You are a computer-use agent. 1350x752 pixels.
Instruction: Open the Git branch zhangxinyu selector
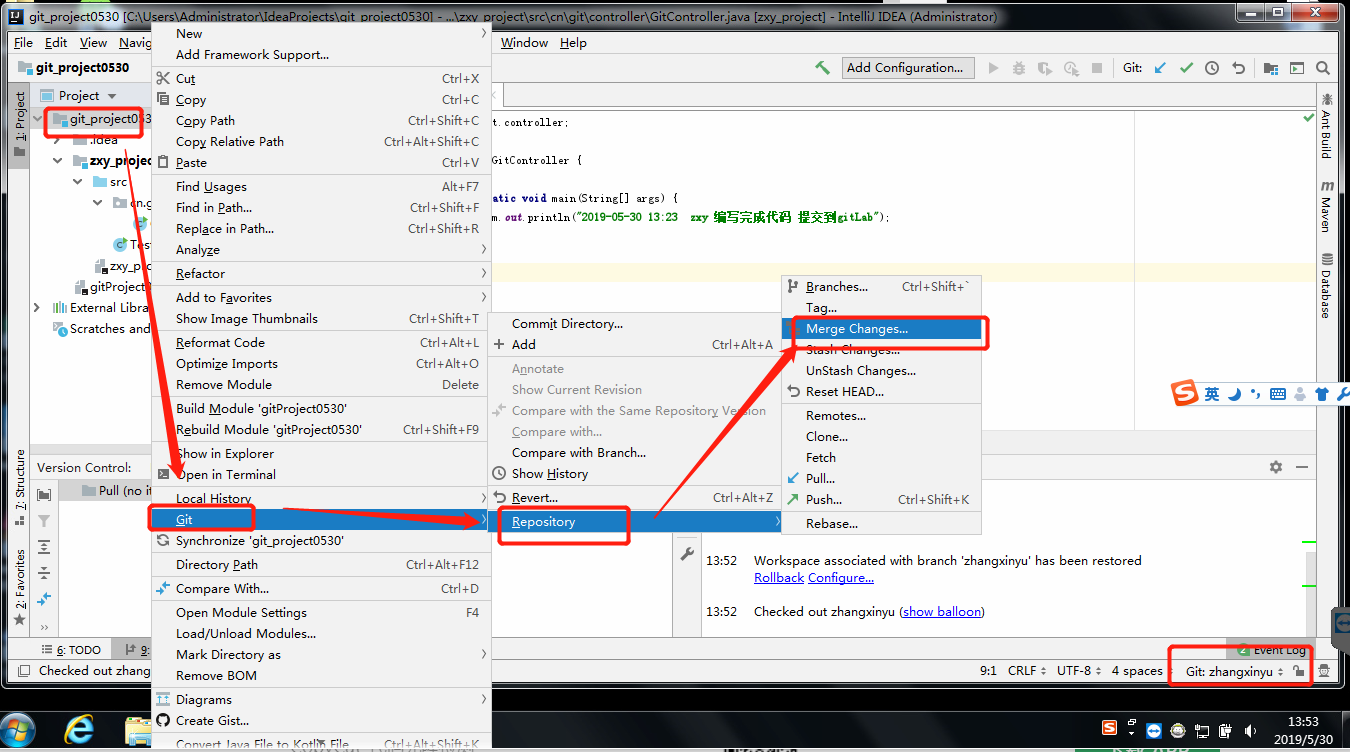pos(1235,671)
